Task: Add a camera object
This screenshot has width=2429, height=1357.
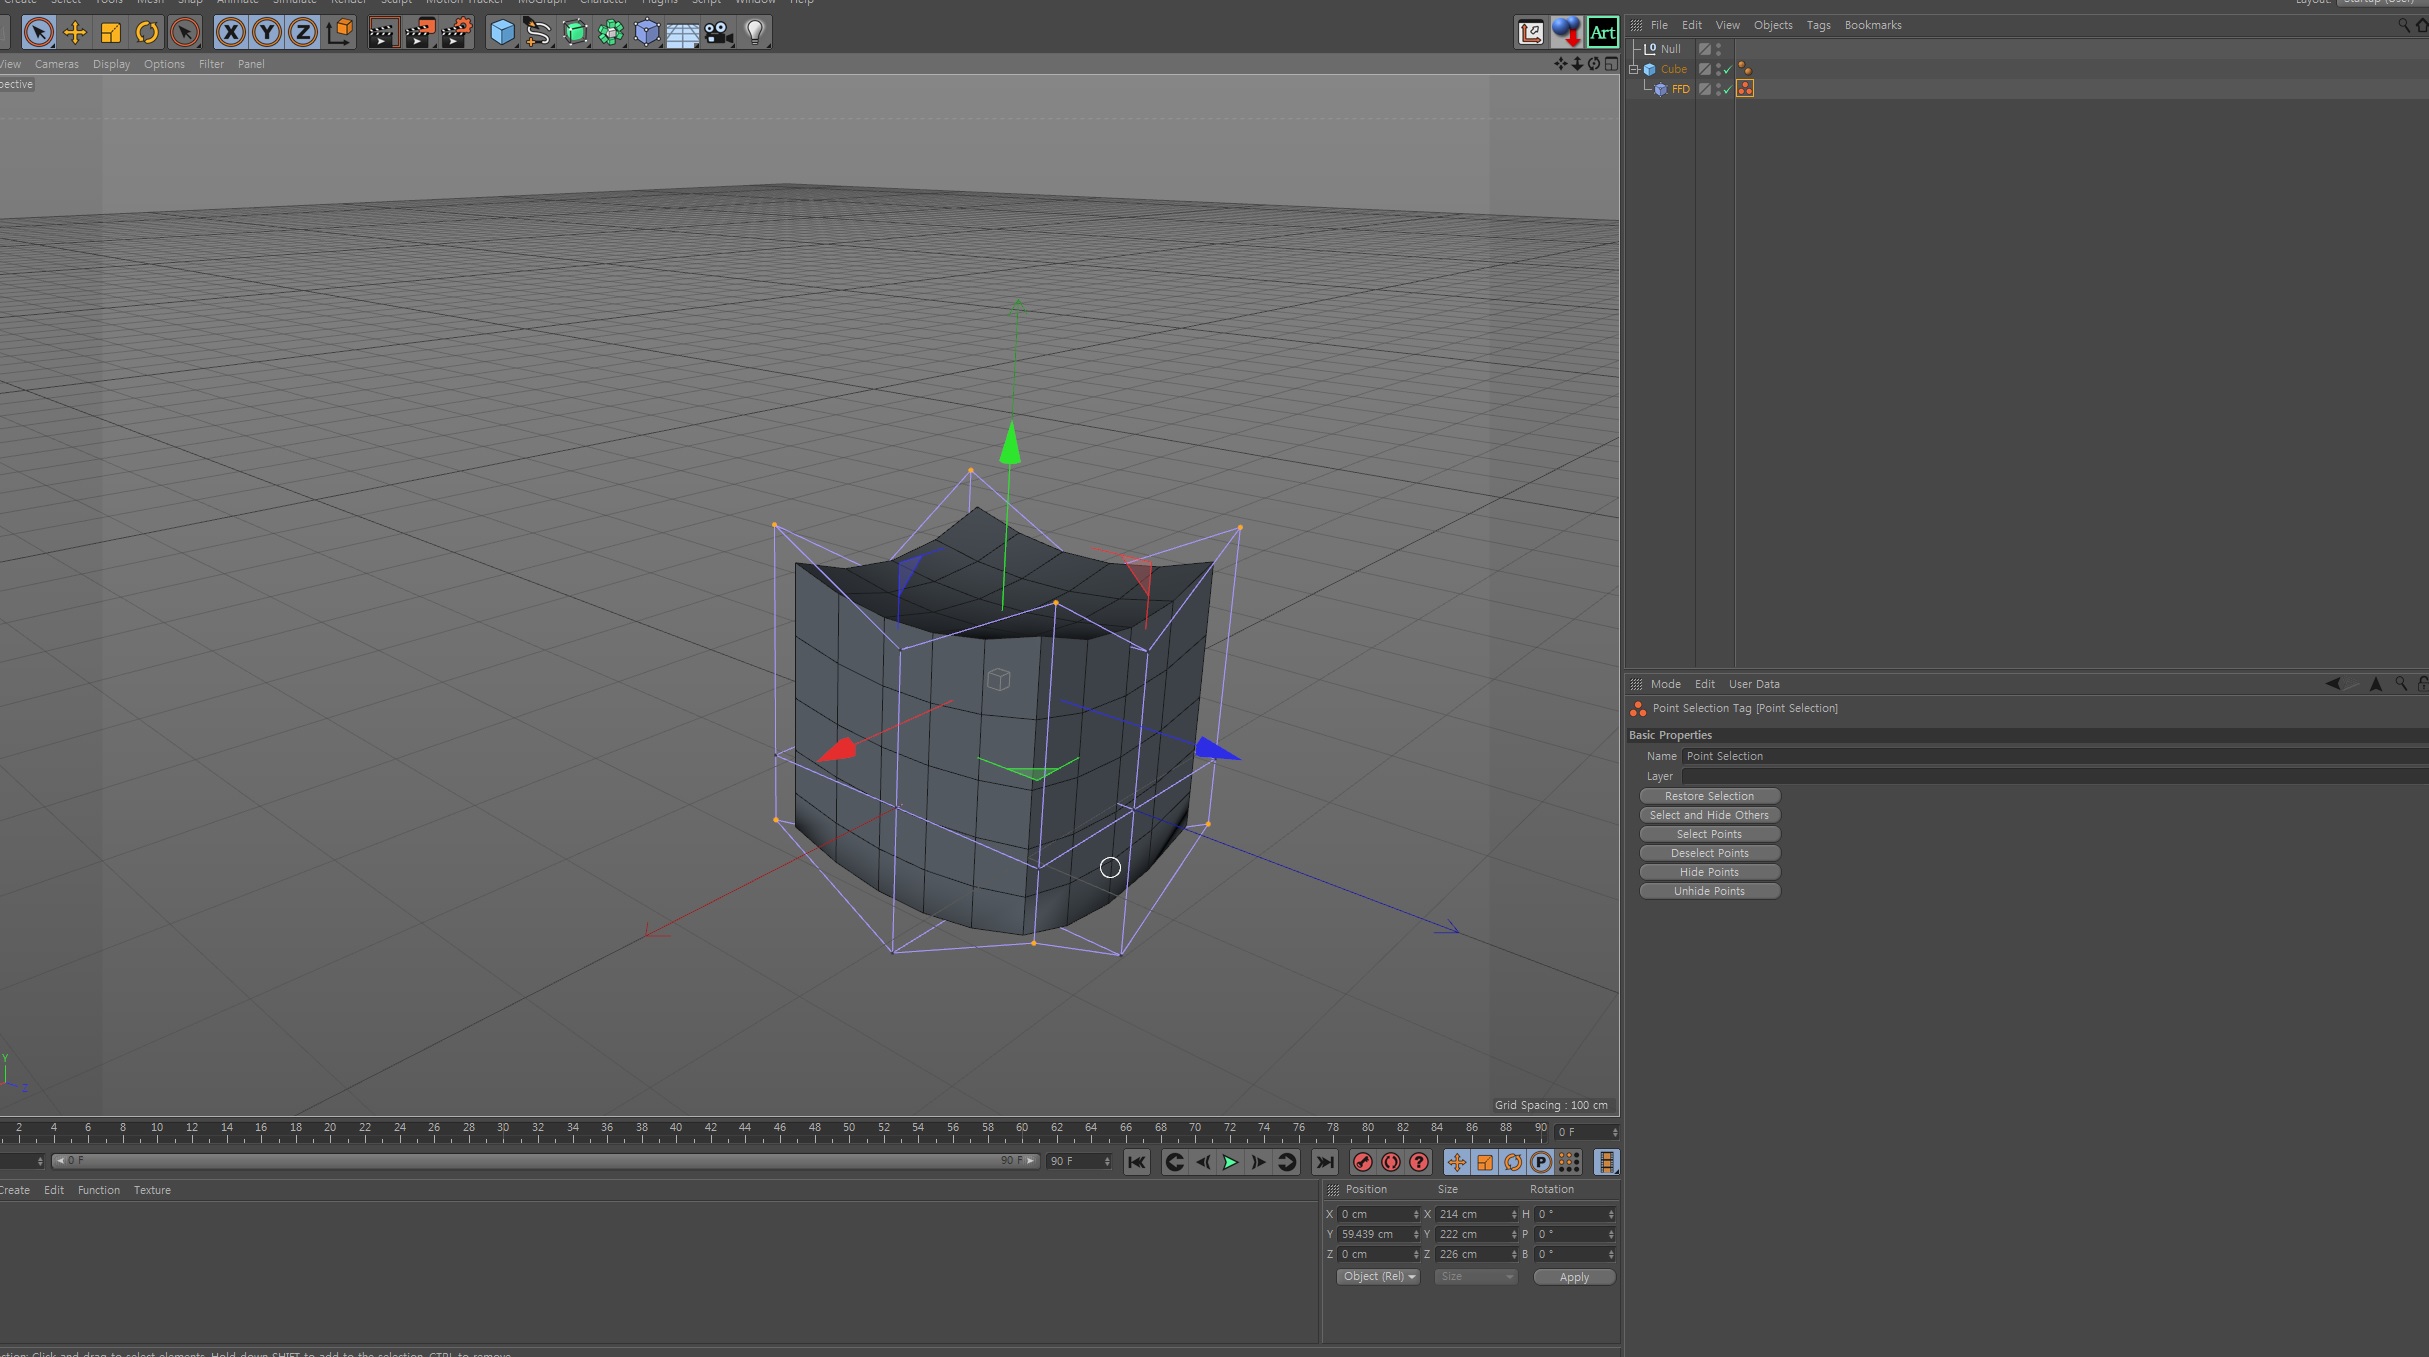Action: pyautogui.click(x=719, y=33)
